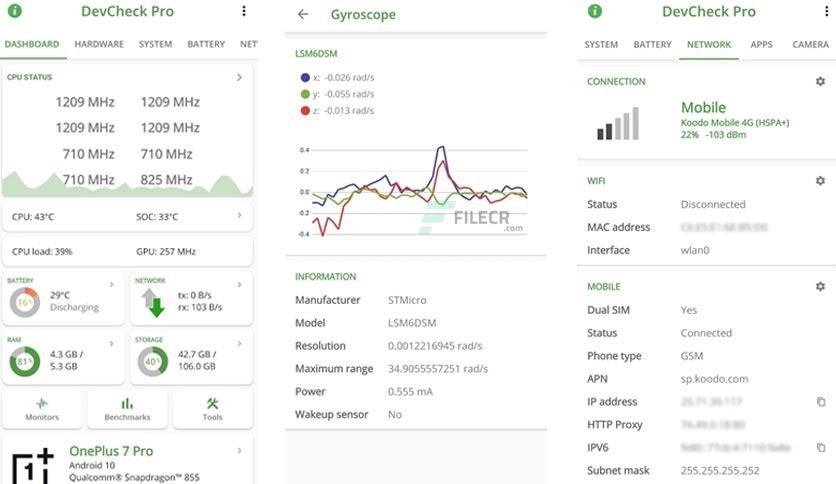This screenshot has width=836, height=484.
Task: Copy the IPV6 address value
Action: (x=821, y=447)
